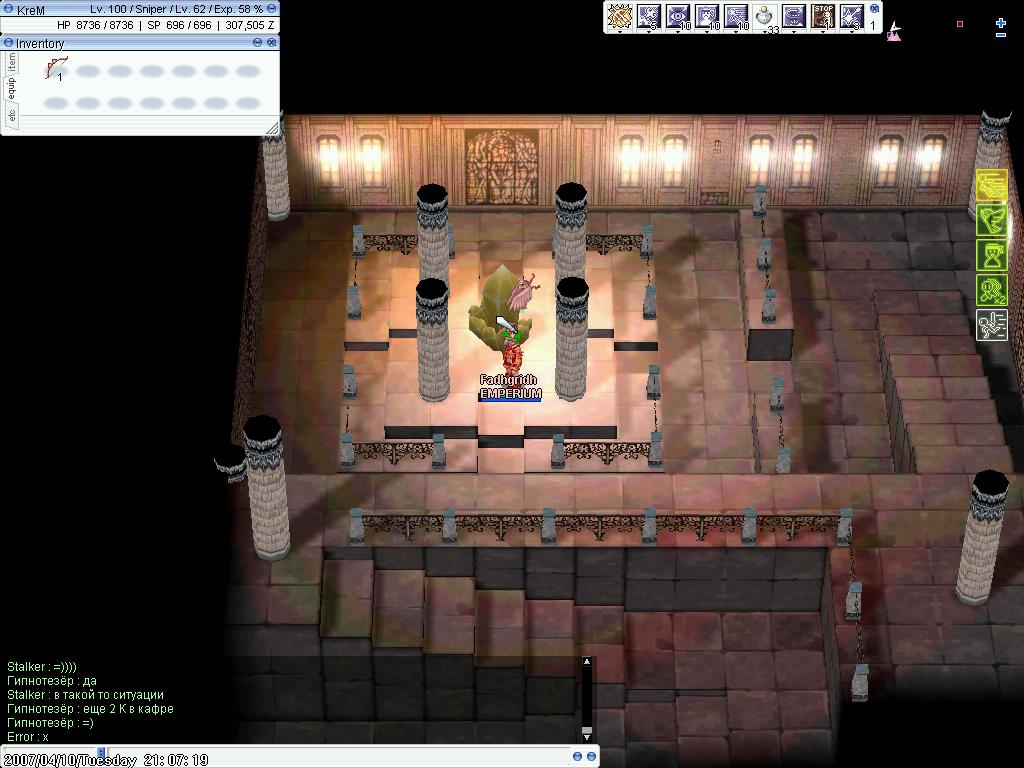
Task: Target the EMPERIUM crystal
Action: pyautogui.click(x=498, y=307)
